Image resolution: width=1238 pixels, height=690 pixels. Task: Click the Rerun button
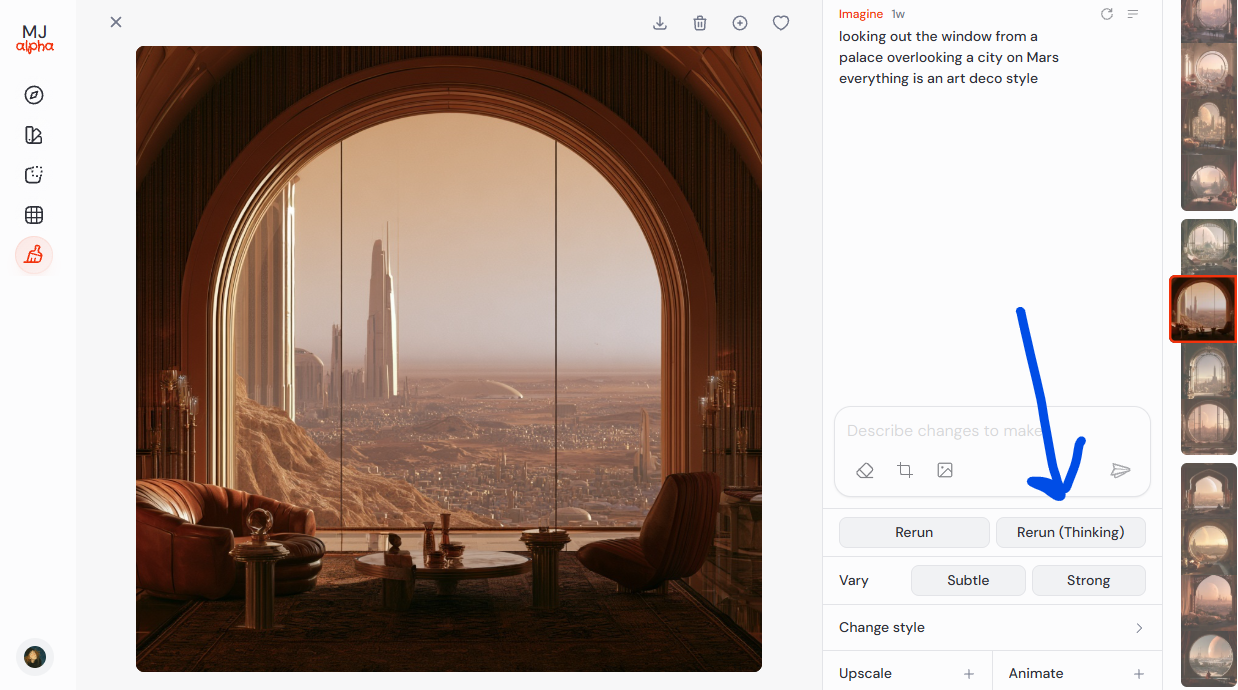tap(914, 532)
